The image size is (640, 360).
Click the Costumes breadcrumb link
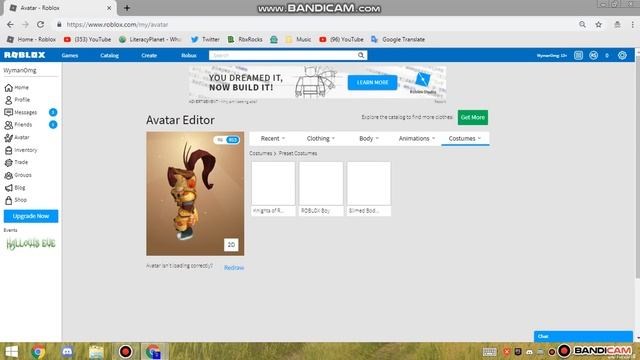click(x=260, y=153)
